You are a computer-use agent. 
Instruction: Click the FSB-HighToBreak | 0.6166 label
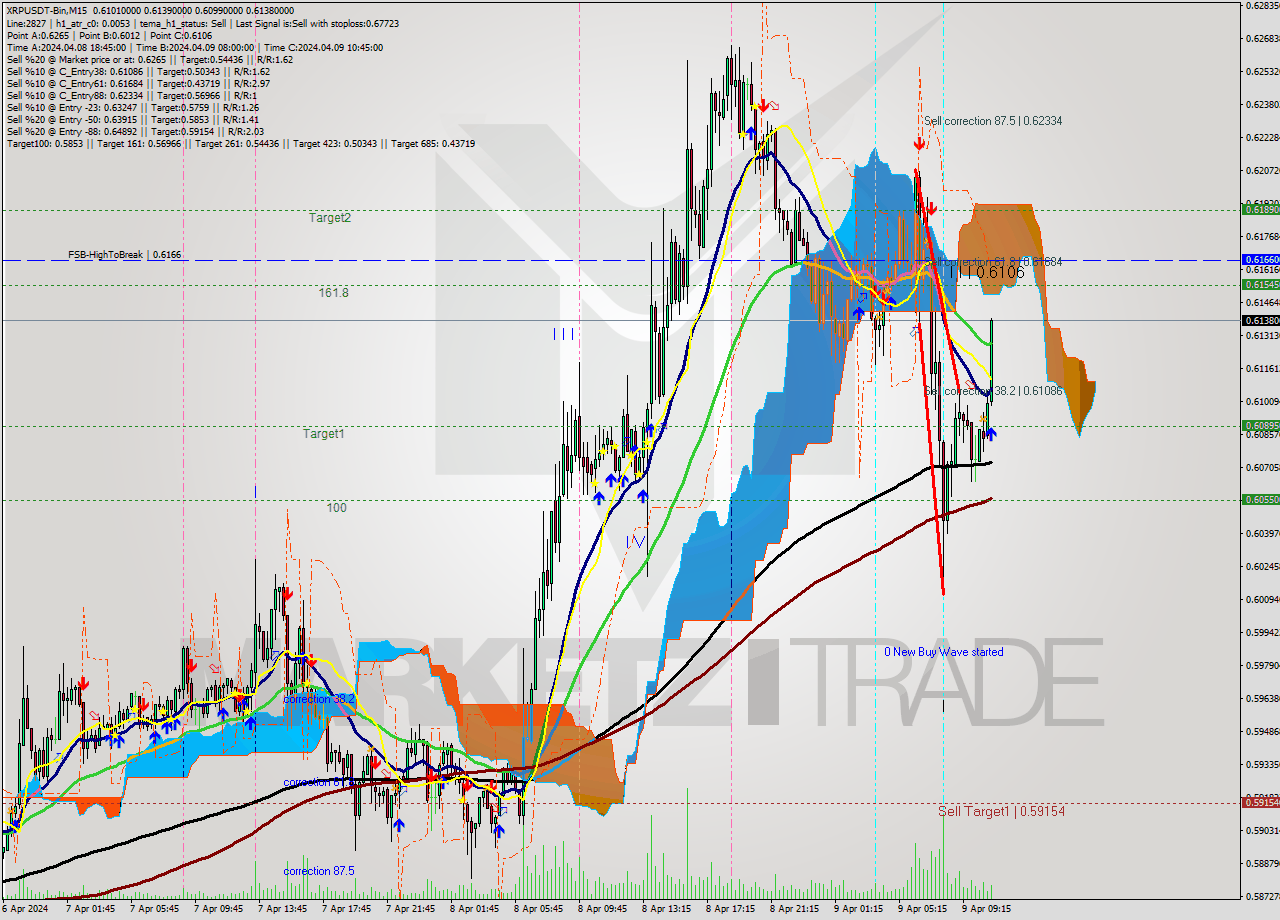125,255
